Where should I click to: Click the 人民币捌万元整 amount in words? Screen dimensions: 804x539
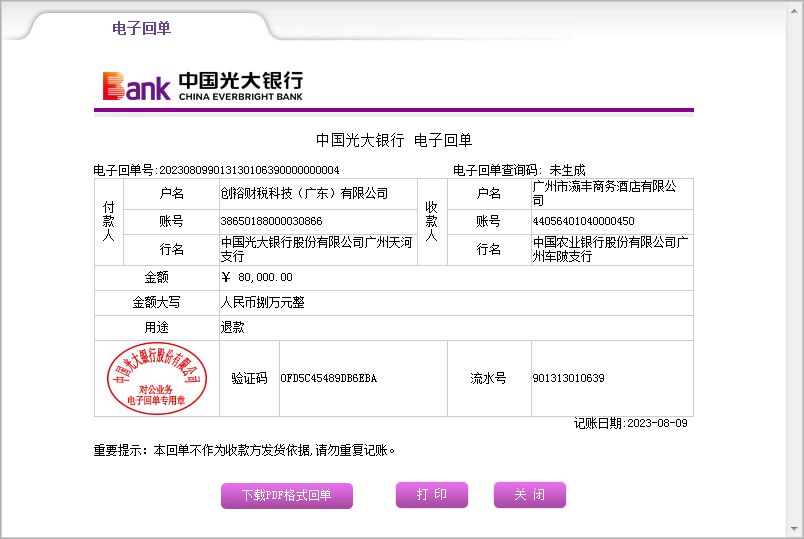263,302
